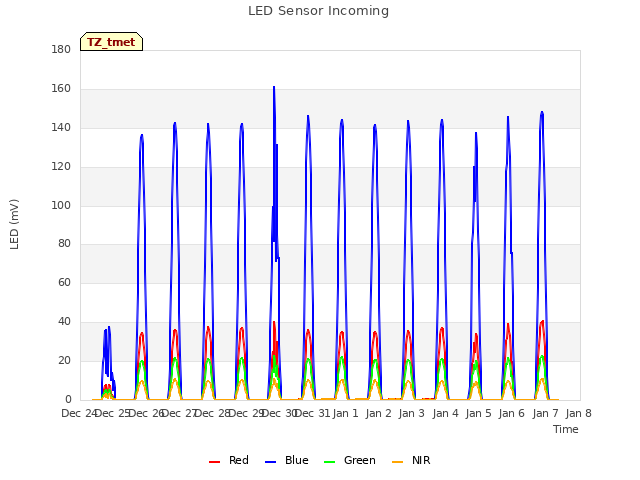Click the 40 y-axis tick label
Image resolution: width=640 pixels, height=480 pixels.
(x=64, y=322)
